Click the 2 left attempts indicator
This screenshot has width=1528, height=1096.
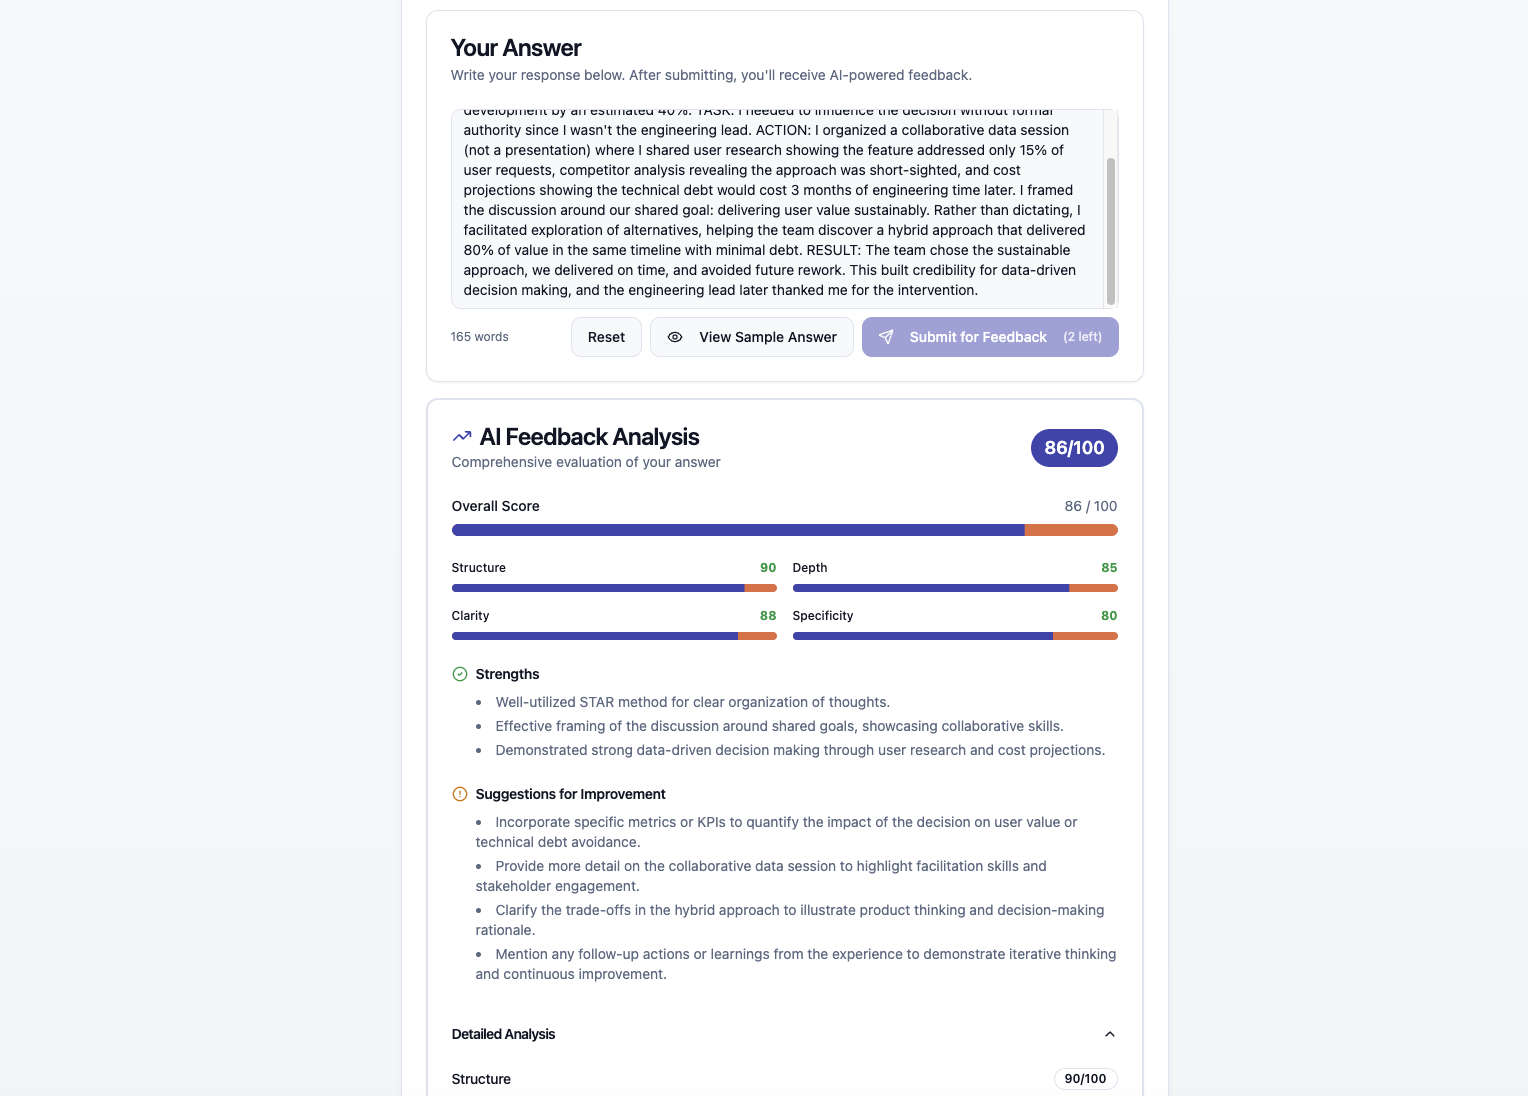tap(1082, 337)
